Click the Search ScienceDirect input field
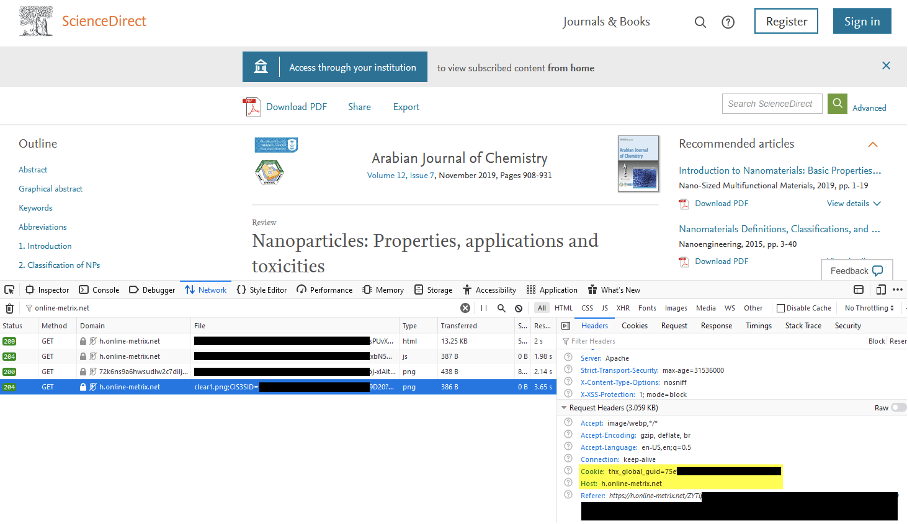This screenshot has height=524, width=908. click(772, 104)
